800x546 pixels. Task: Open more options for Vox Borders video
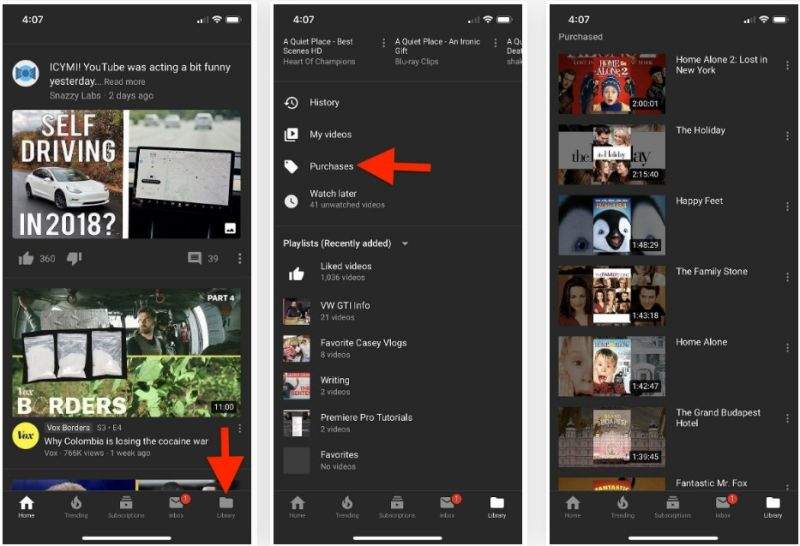(239, 429)
